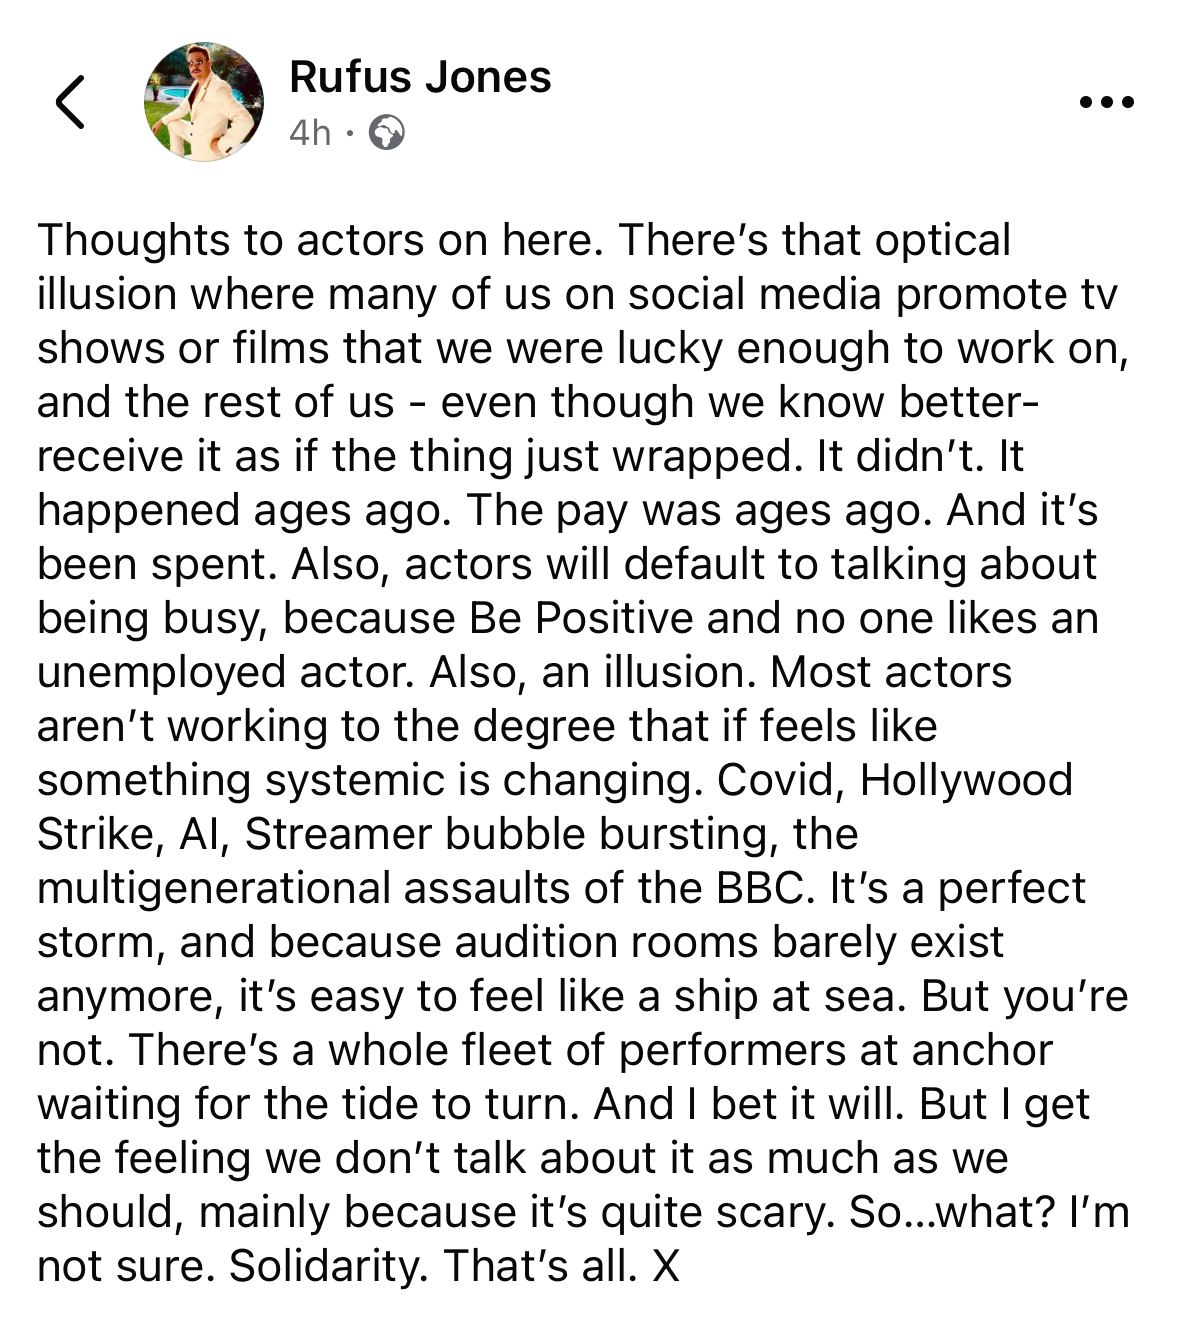Open the three-dot post options menu

(x=1107, y=102)
